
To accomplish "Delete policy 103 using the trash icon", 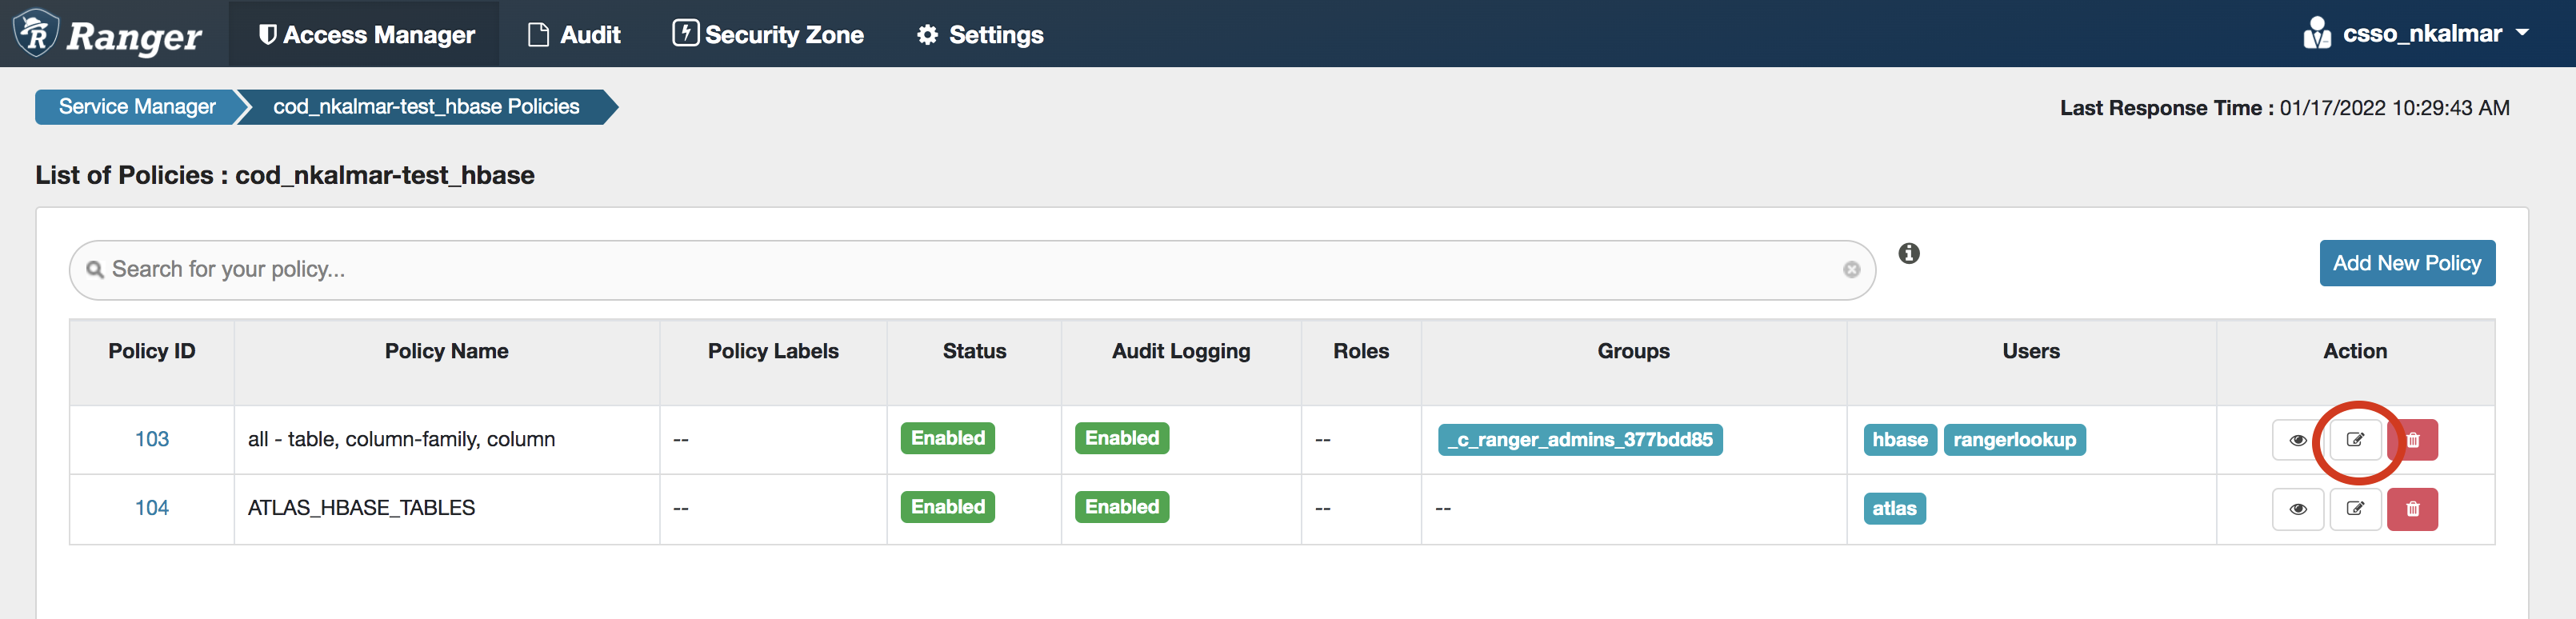I will [2412, 440].
